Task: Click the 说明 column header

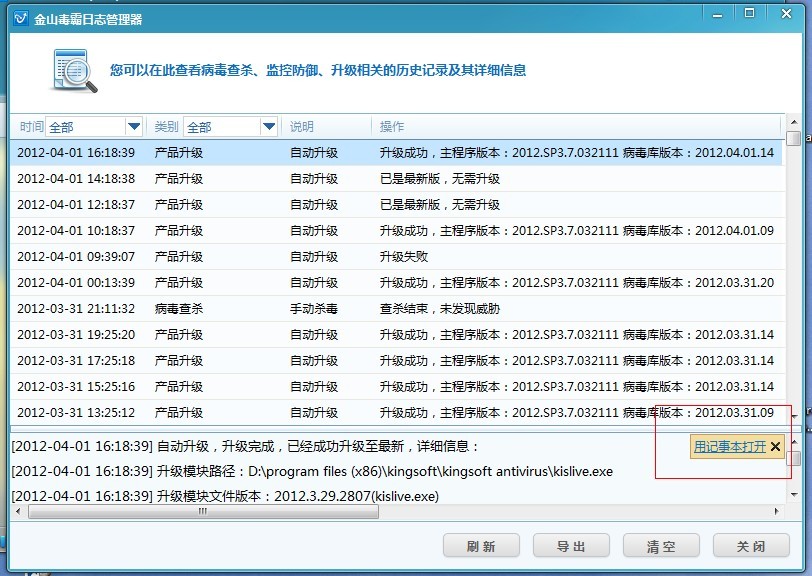Action: 302,127
